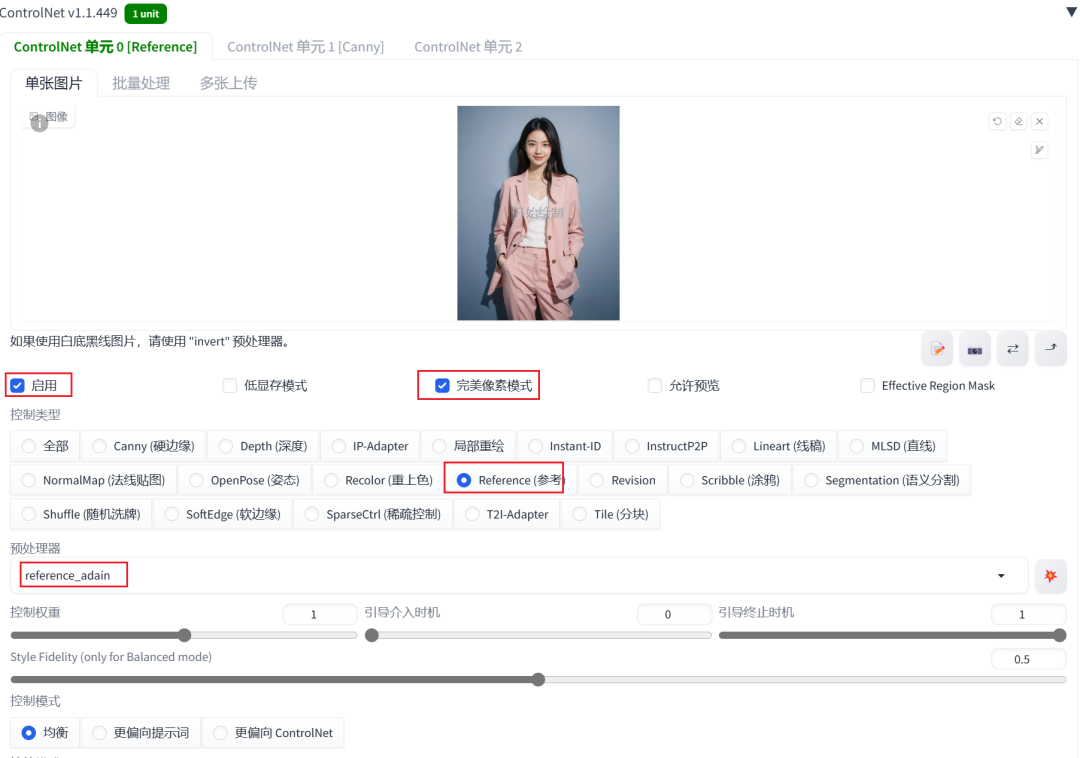The height and width of the screenshot is (758, 1080).
Task: Click the brush icon on the image preview
Action: [x=1039, y=150]
